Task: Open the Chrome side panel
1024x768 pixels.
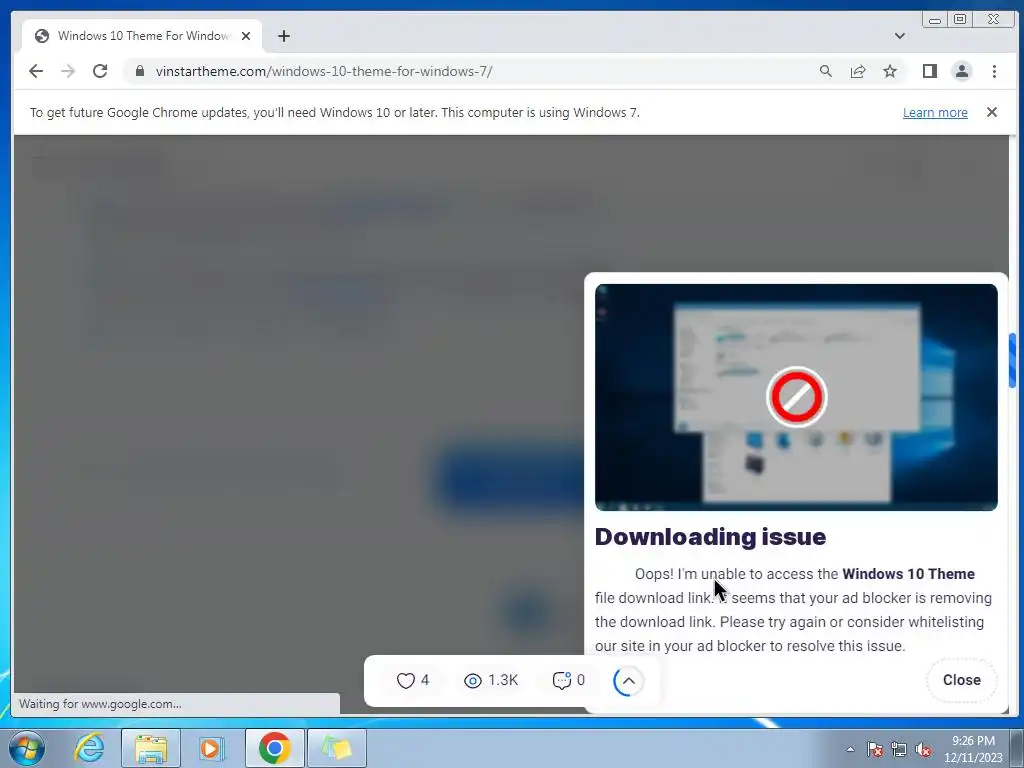Action: pyautogui.click(x=929, y=71)
